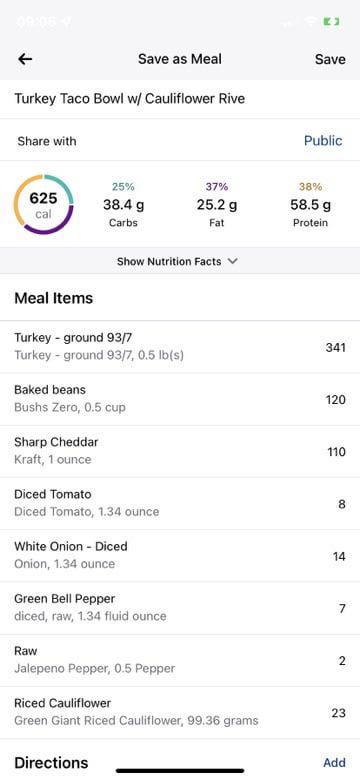This screenshot has height=780, width=360.
Task: Tap the back arrow icon
Action: (x=25, y=59)
